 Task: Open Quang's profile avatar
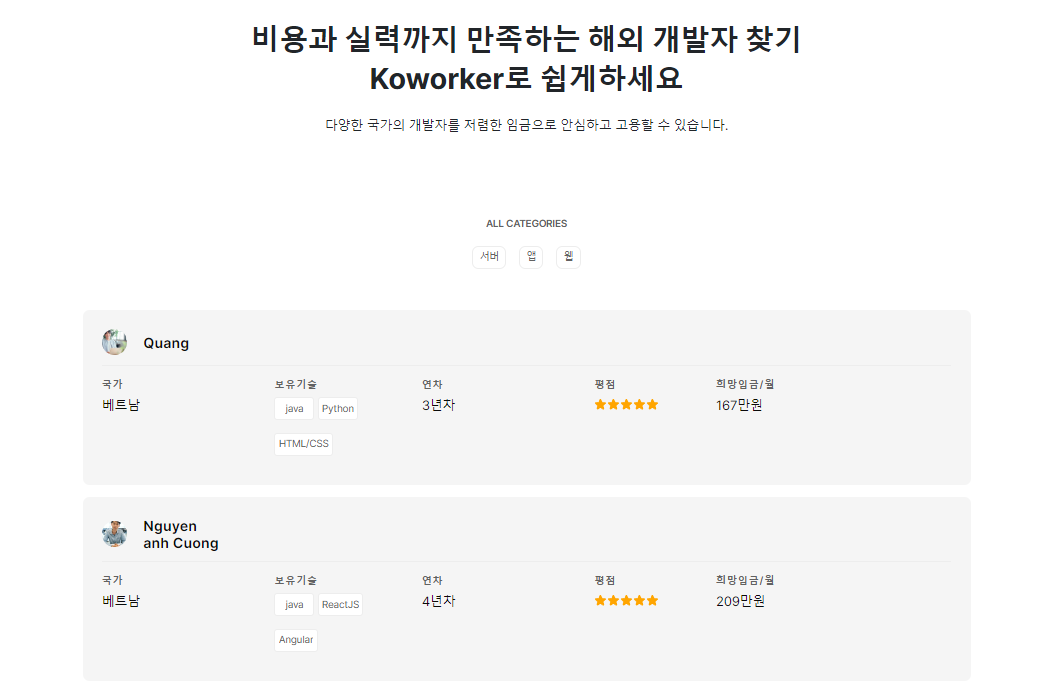[115, 343]
